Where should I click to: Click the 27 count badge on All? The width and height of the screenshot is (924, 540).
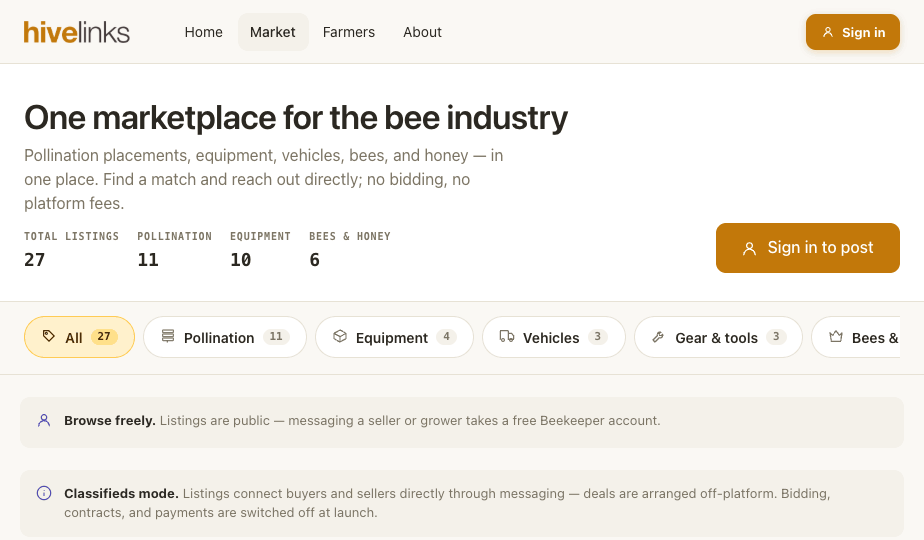coord(104,337)
